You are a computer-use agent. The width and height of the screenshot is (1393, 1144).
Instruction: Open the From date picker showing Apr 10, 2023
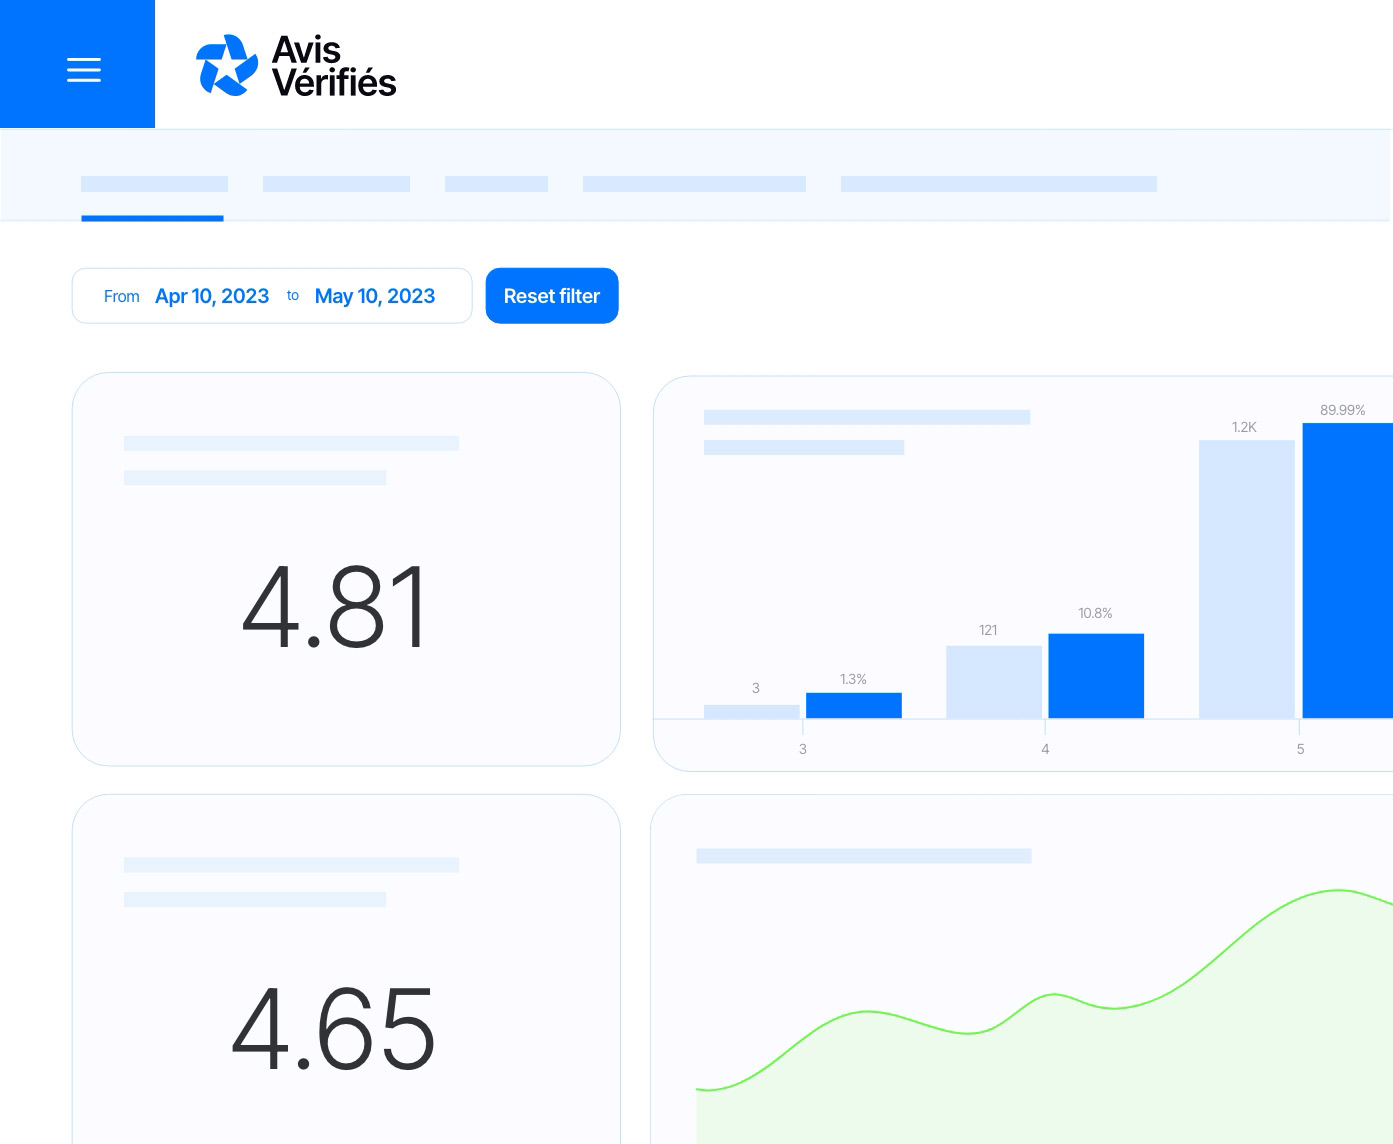pos(212,296)
